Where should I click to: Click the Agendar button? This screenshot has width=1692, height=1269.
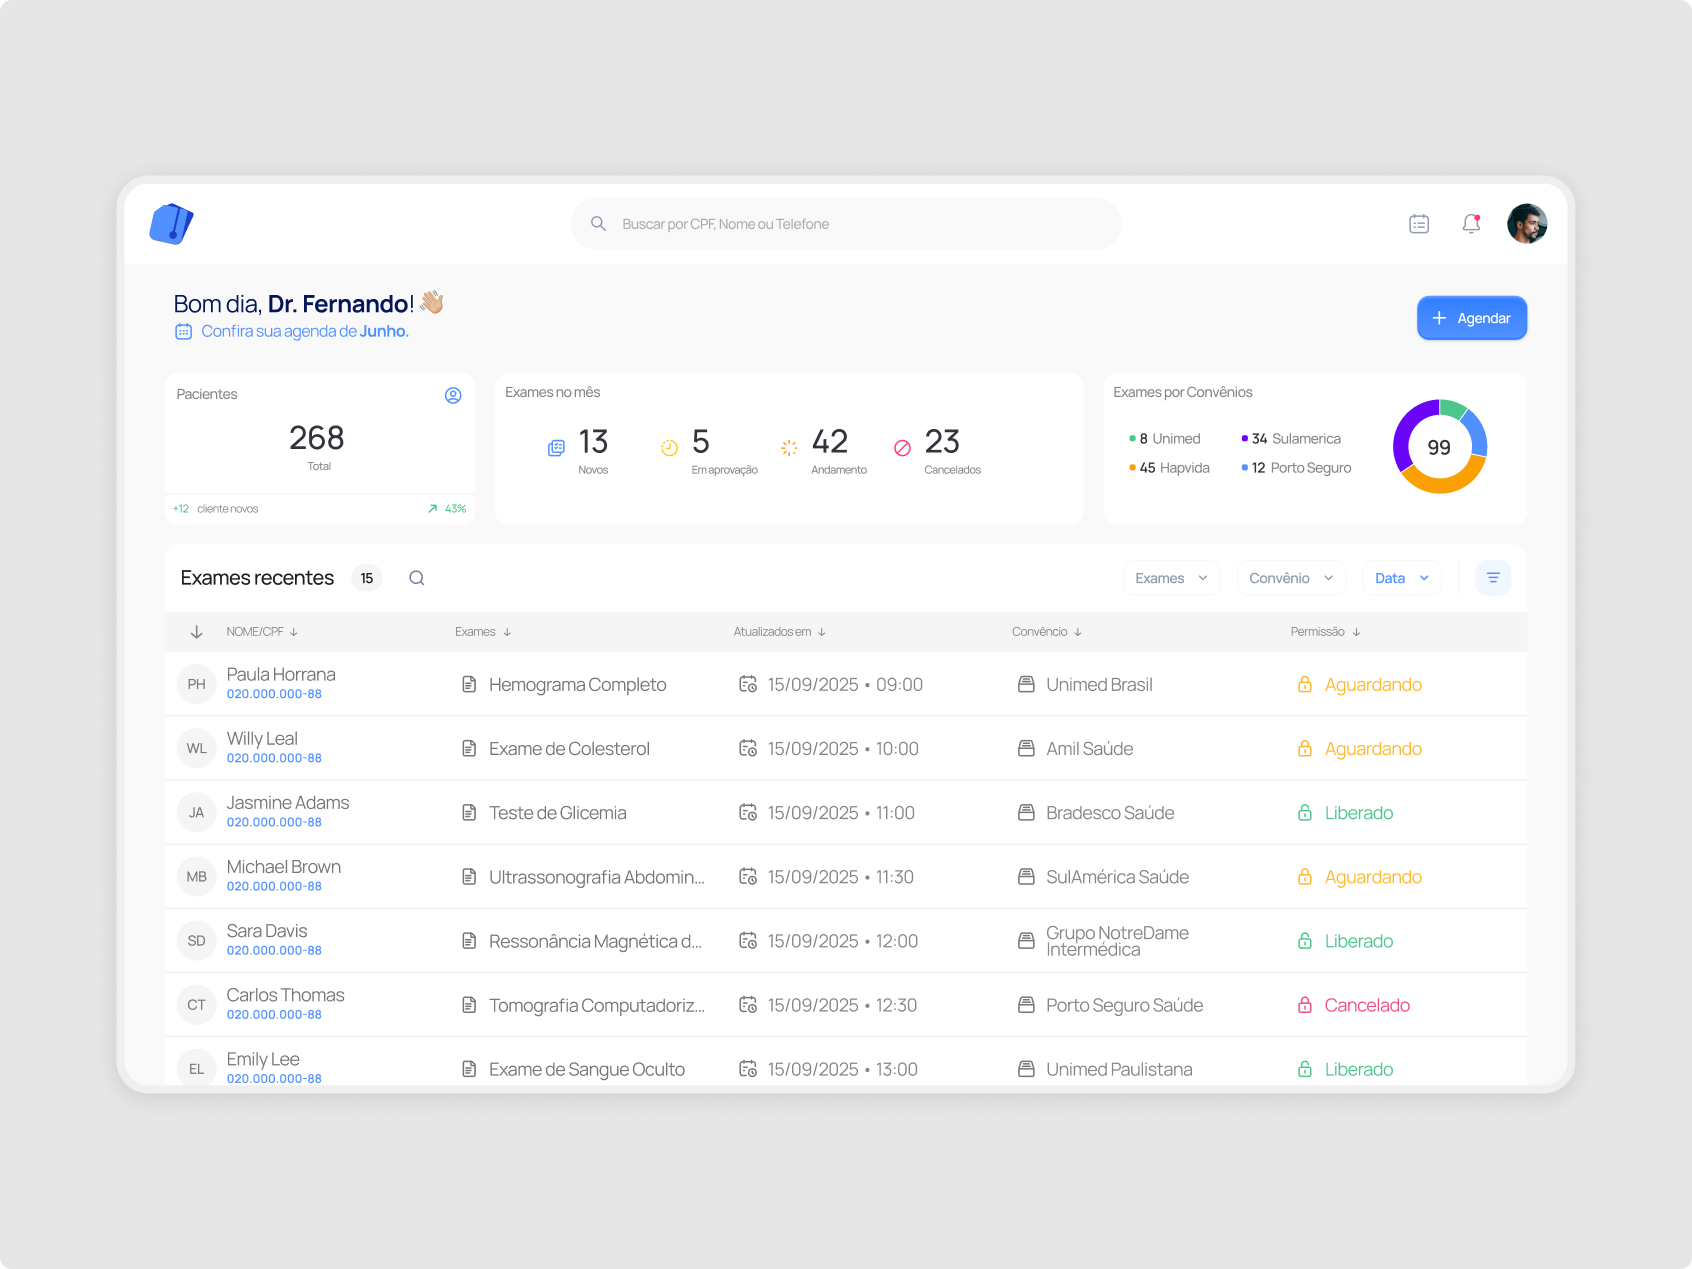1472,318
